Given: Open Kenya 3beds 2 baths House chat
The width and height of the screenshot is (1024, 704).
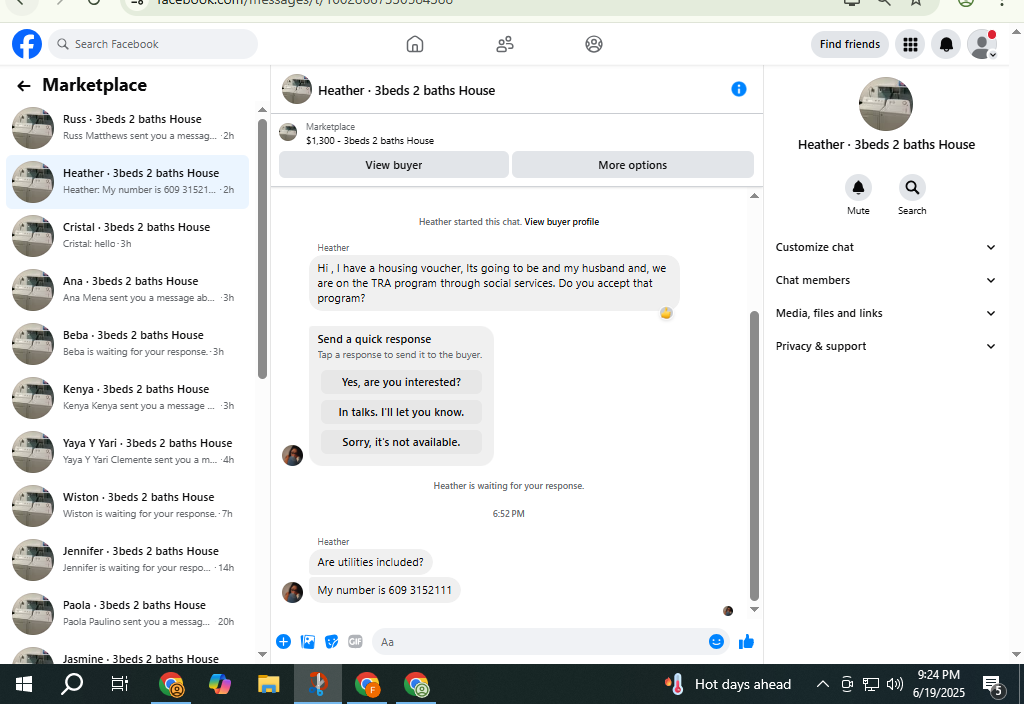Looking at the screenshot, I should pyautogui.click(x=127, y=398).
